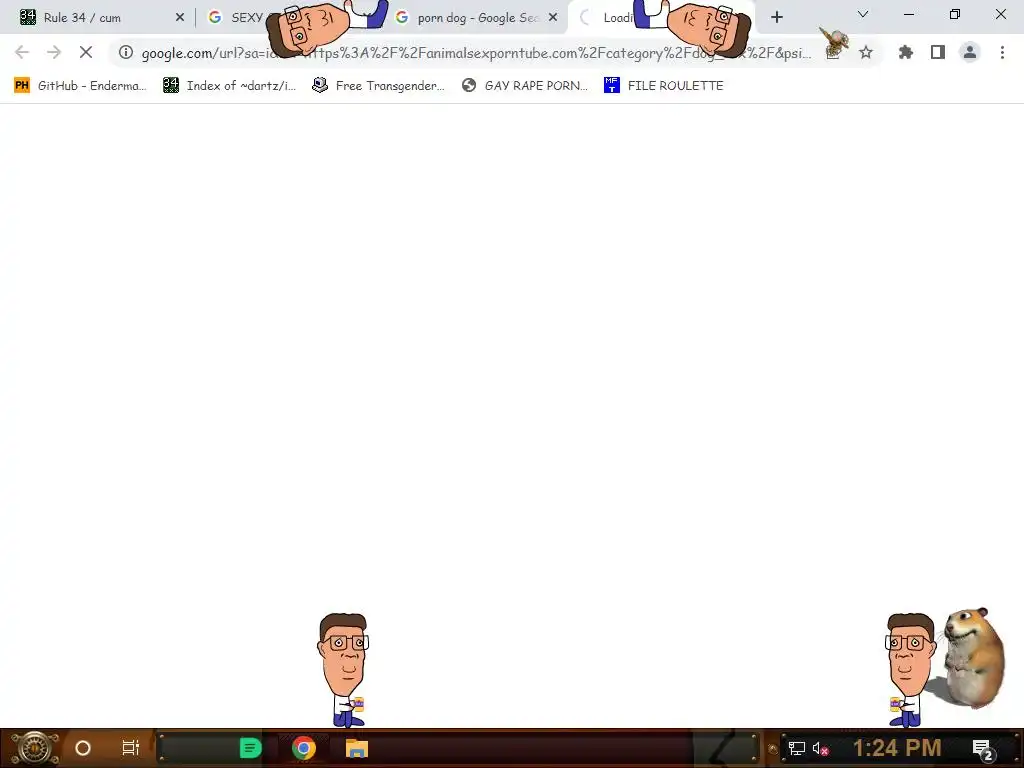Screen dimensions: 1024x768
Task: Go back to the previous page
Action: click(22, 52)
